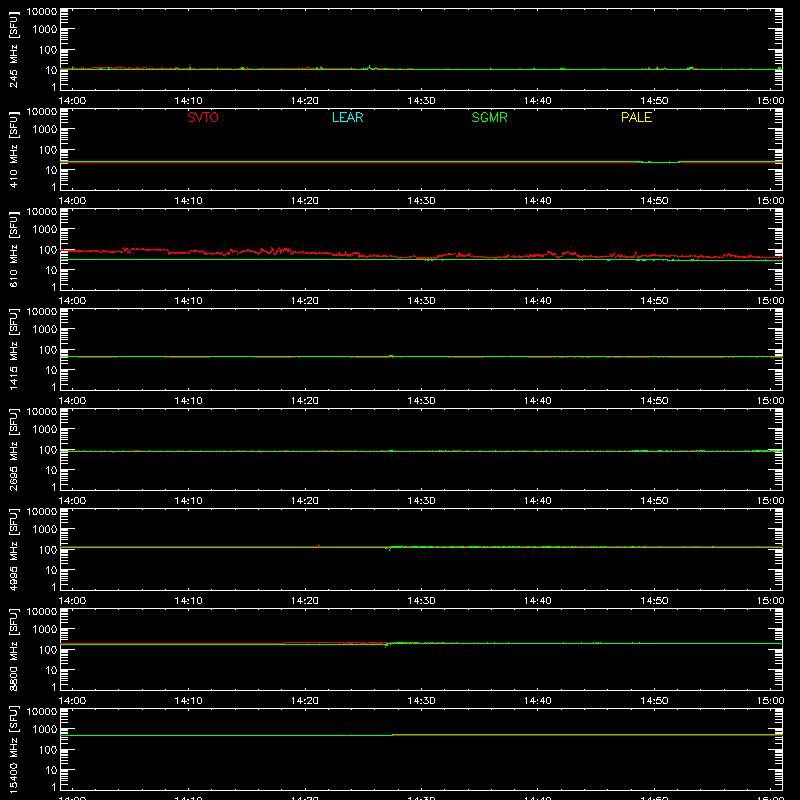The height and width of the screenshot is (800, 800).
Task: Click 14:30 label below the 1415 MHz plot
Action: tap(421, 401)
